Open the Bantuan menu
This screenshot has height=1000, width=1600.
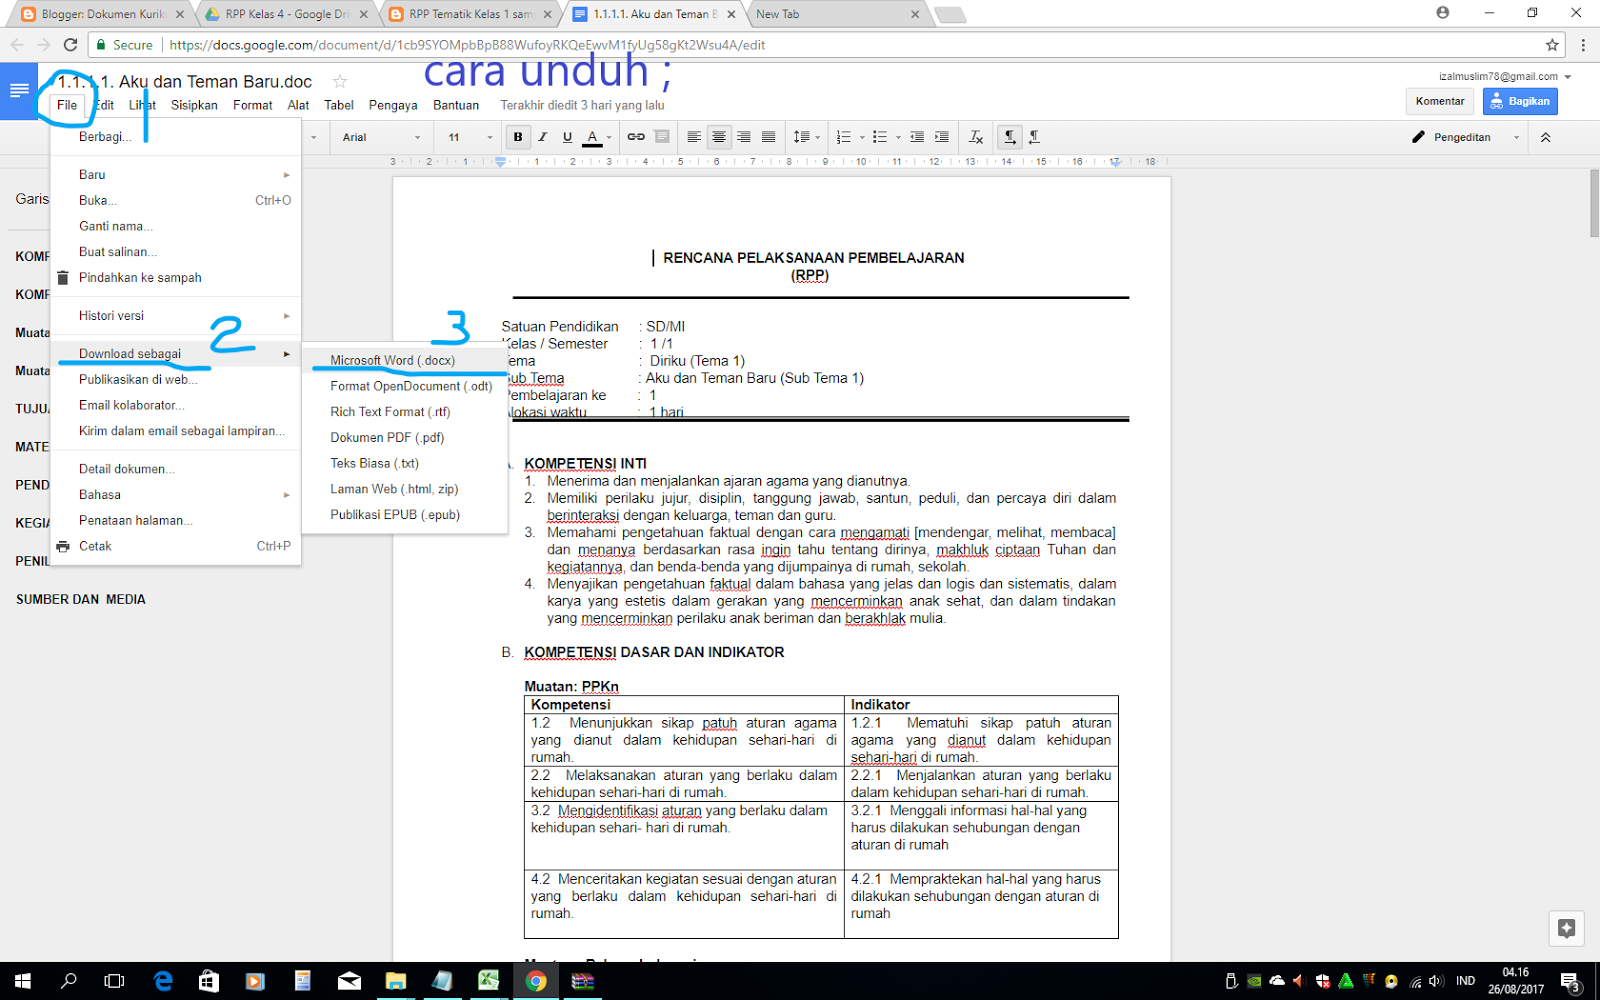[x=456, y=105]
